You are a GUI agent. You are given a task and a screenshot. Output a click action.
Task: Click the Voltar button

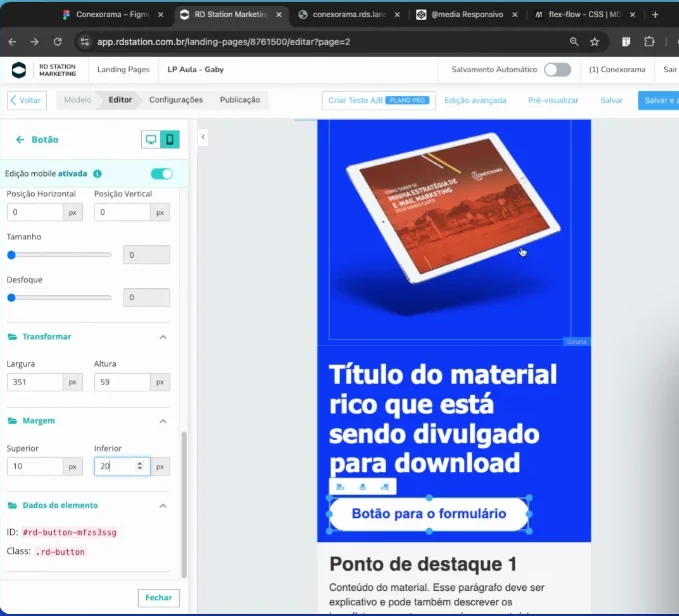coord(27,100)
